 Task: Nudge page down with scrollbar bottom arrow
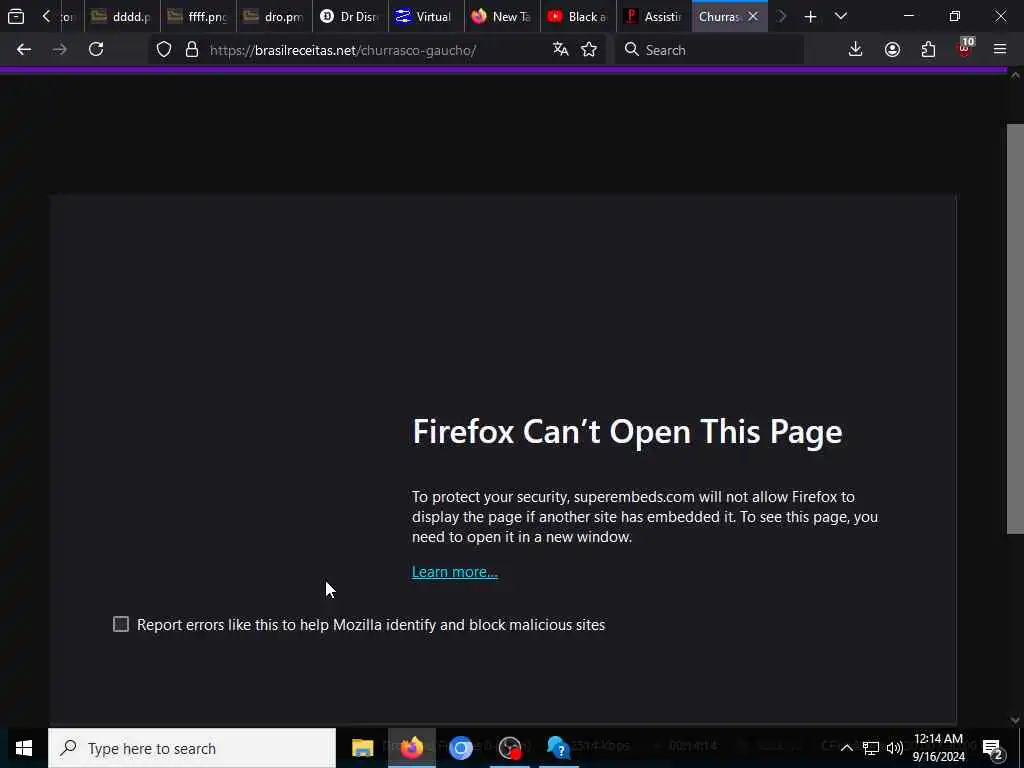pyautogui.click(x=1015, y=720)
